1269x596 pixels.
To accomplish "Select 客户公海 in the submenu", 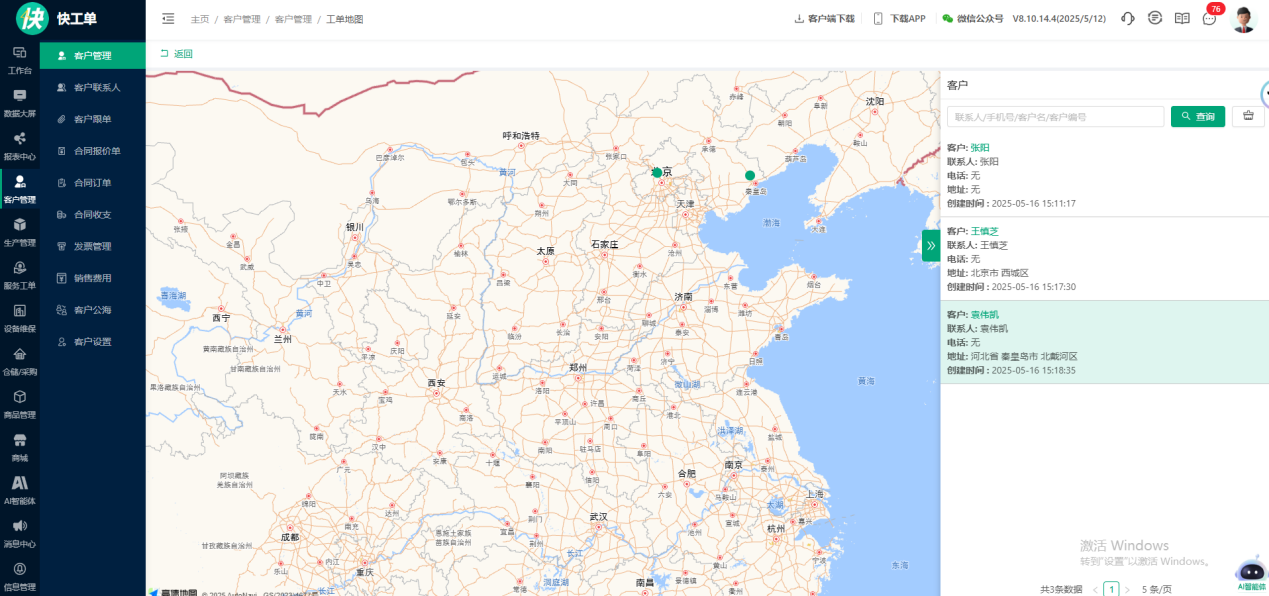I will pos(92,310).
